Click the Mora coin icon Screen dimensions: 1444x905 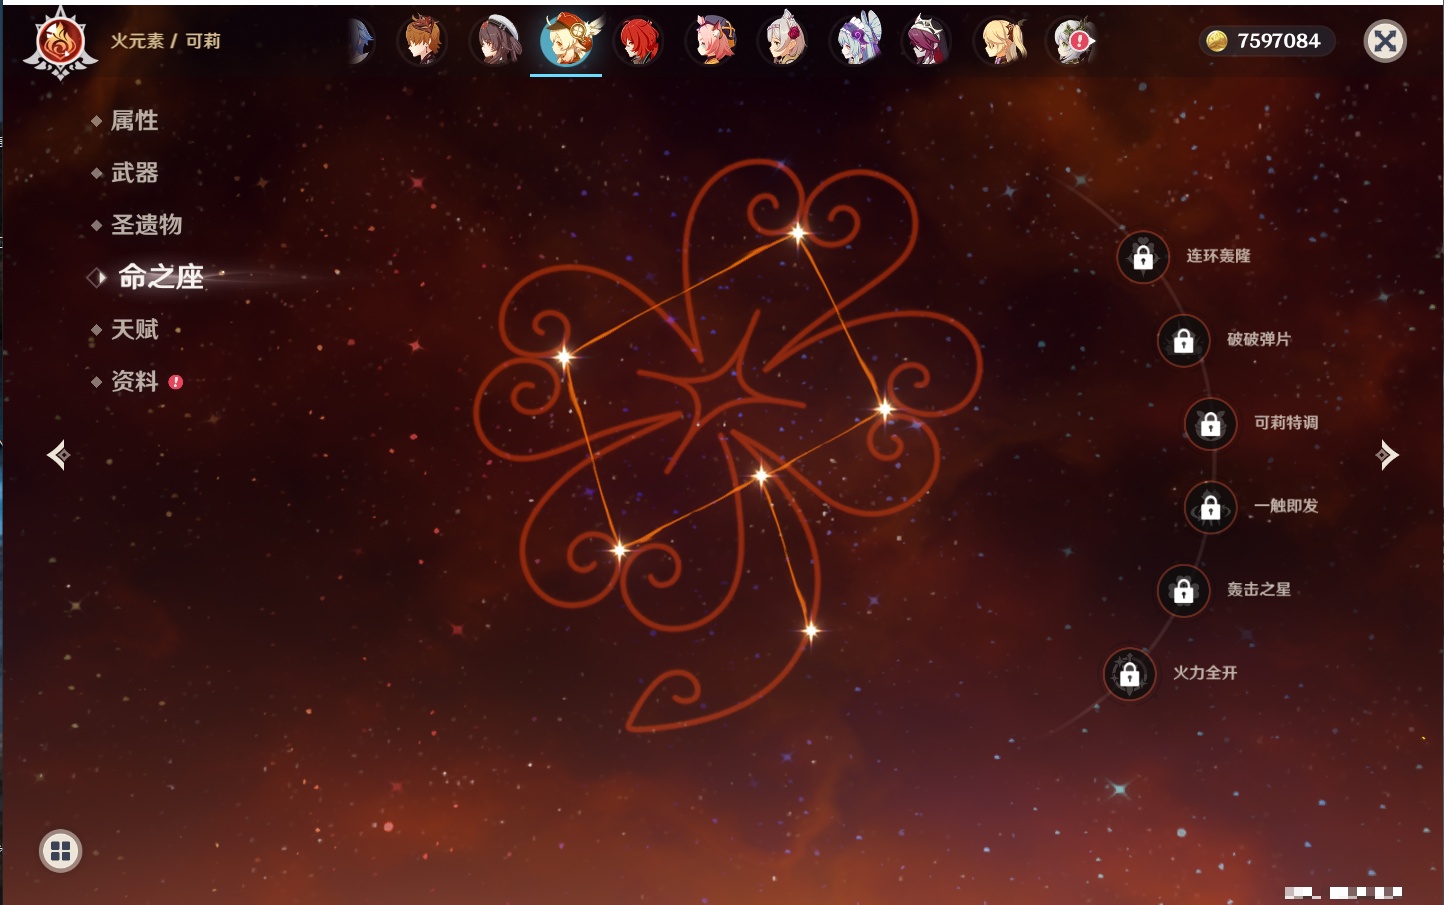1217,41
